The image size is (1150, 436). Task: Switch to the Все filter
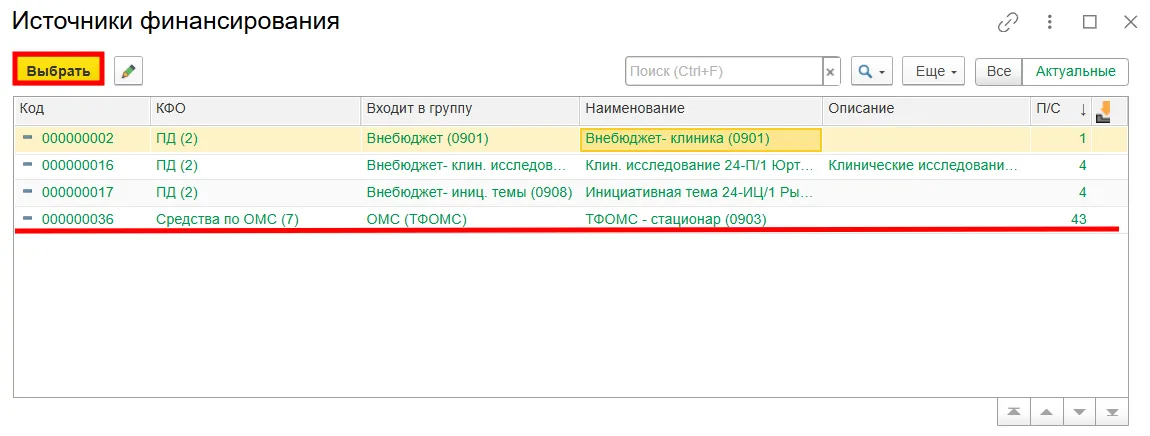(998, 71)
